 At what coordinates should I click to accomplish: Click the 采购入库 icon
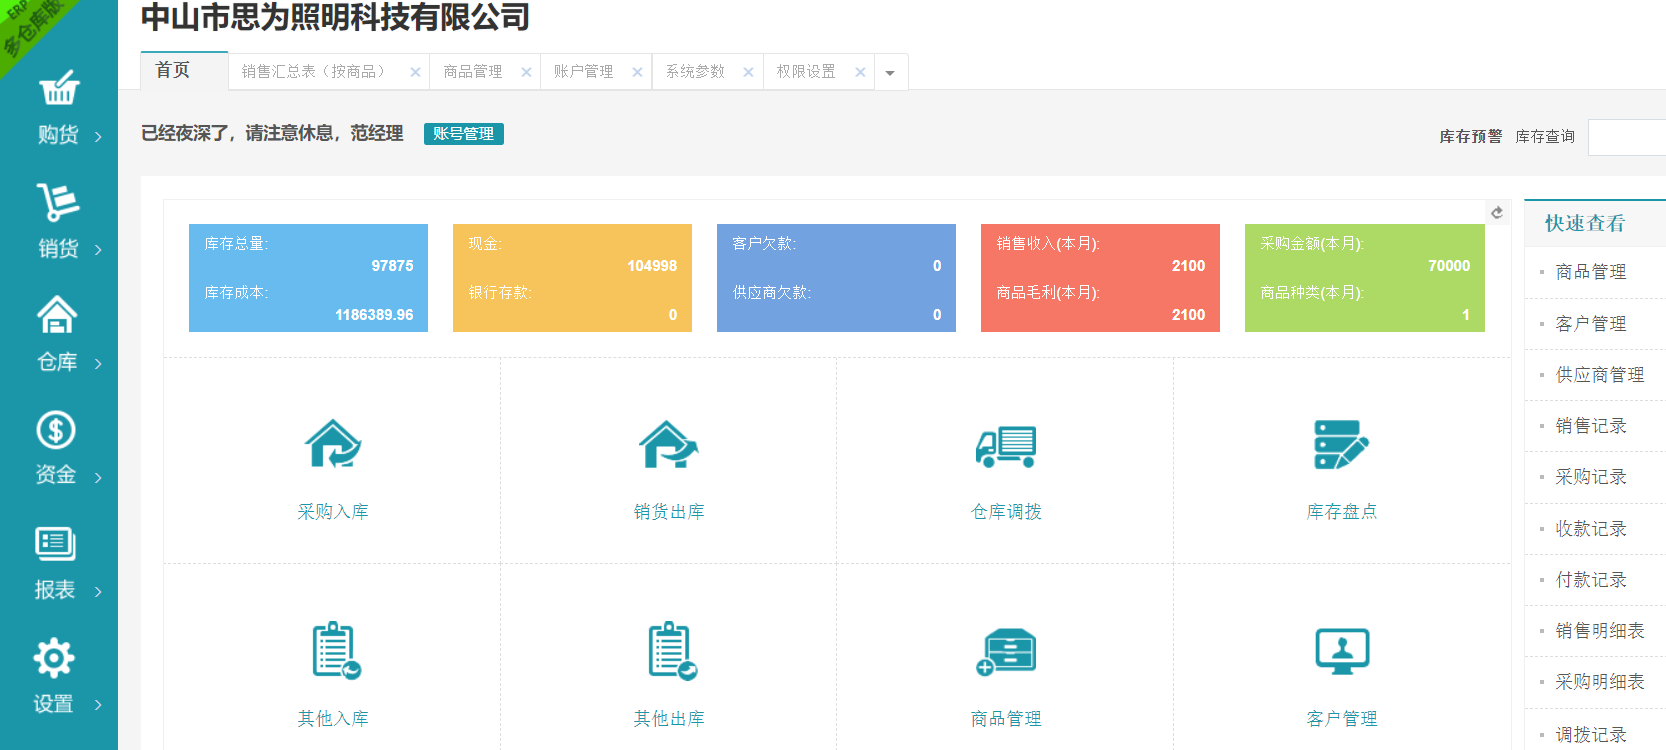[333, 445]
